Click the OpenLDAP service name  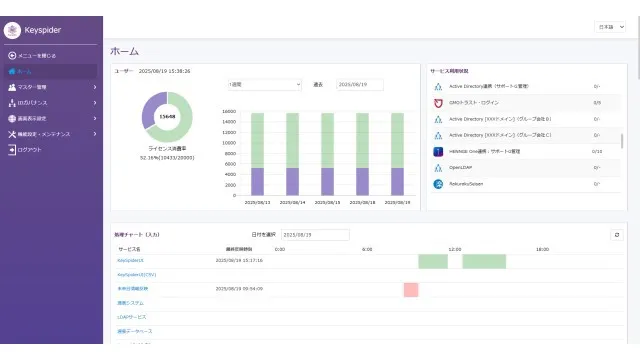coord(460,168)
